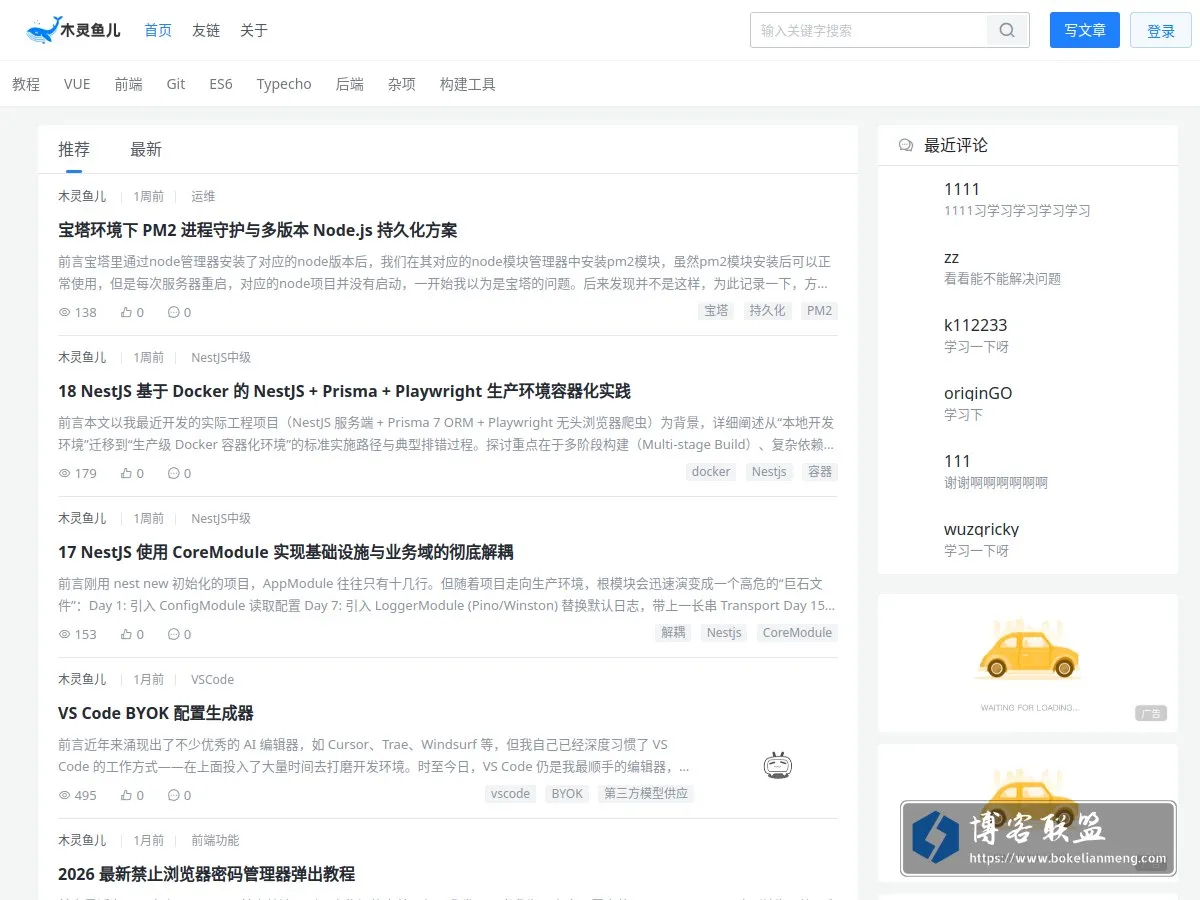
Task: Click the search magnifier icon
Action: click(1008, 30)
